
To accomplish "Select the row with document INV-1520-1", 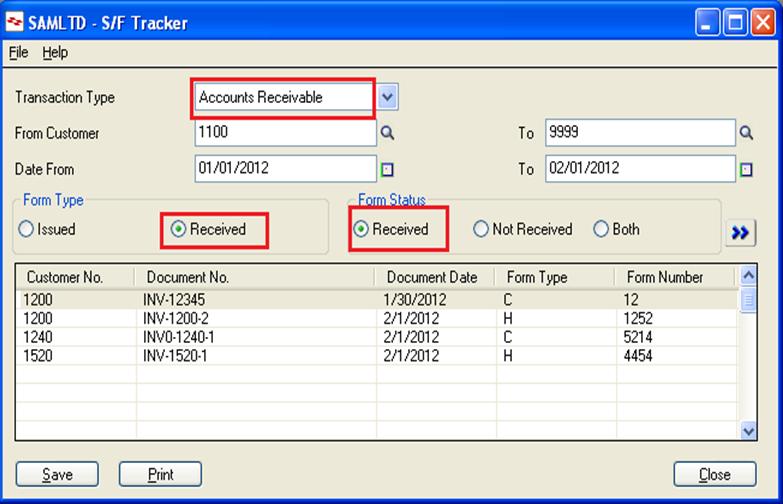I will [377, 356].
